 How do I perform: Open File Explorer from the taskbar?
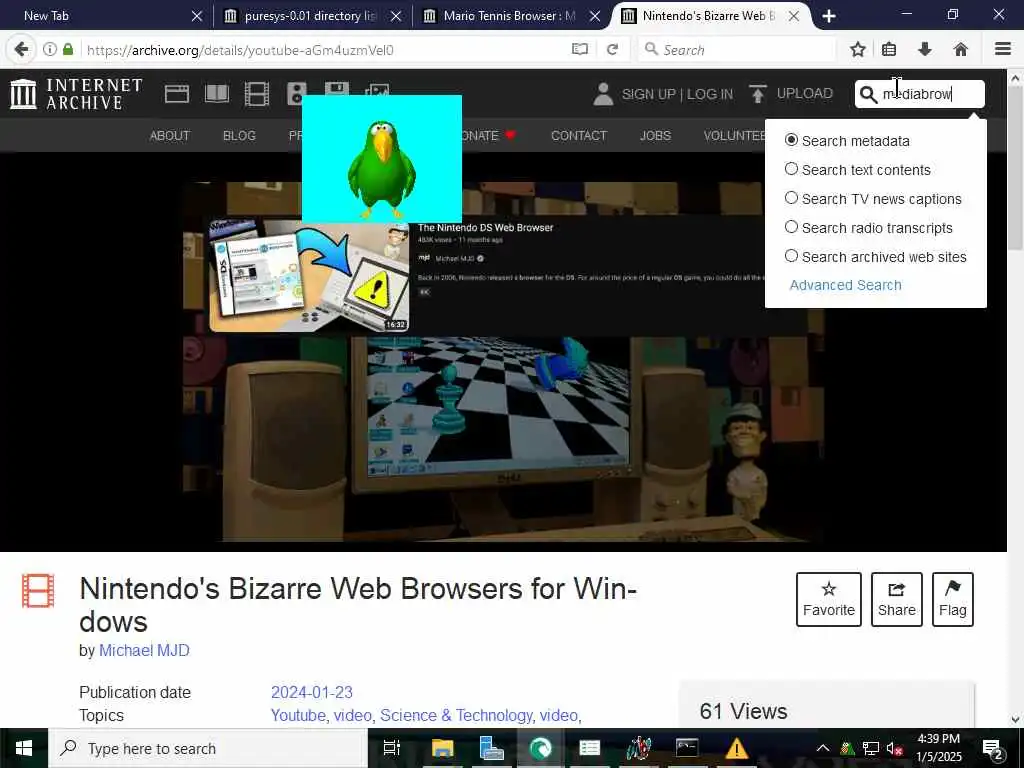point(442,748)
